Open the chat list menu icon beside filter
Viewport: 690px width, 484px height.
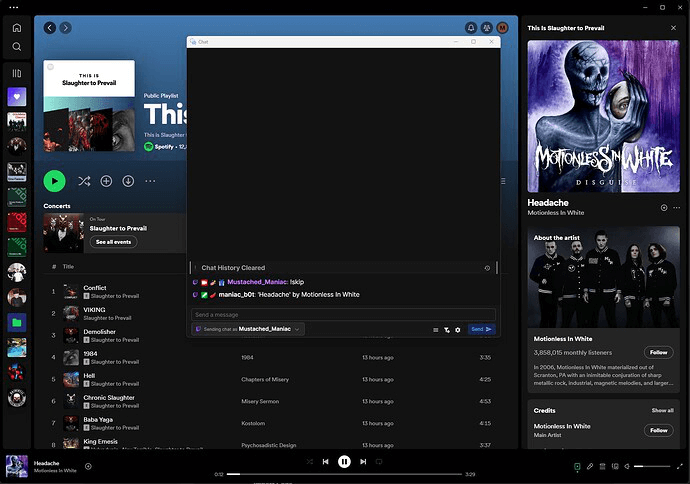click(436, 330)
